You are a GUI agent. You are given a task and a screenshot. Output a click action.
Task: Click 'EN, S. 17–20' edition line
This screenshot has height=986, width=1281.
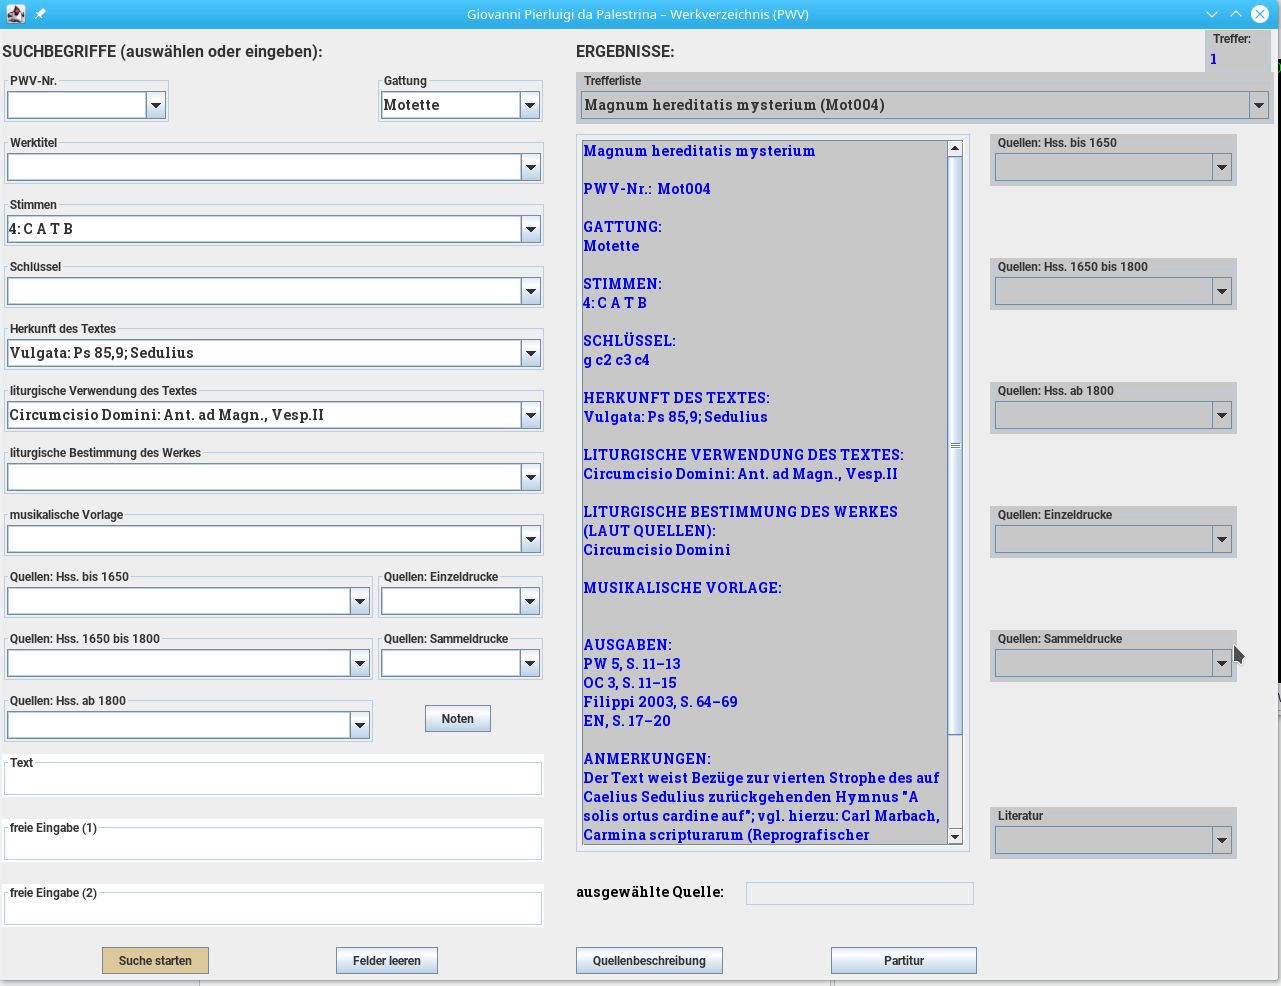pos(627,721)
